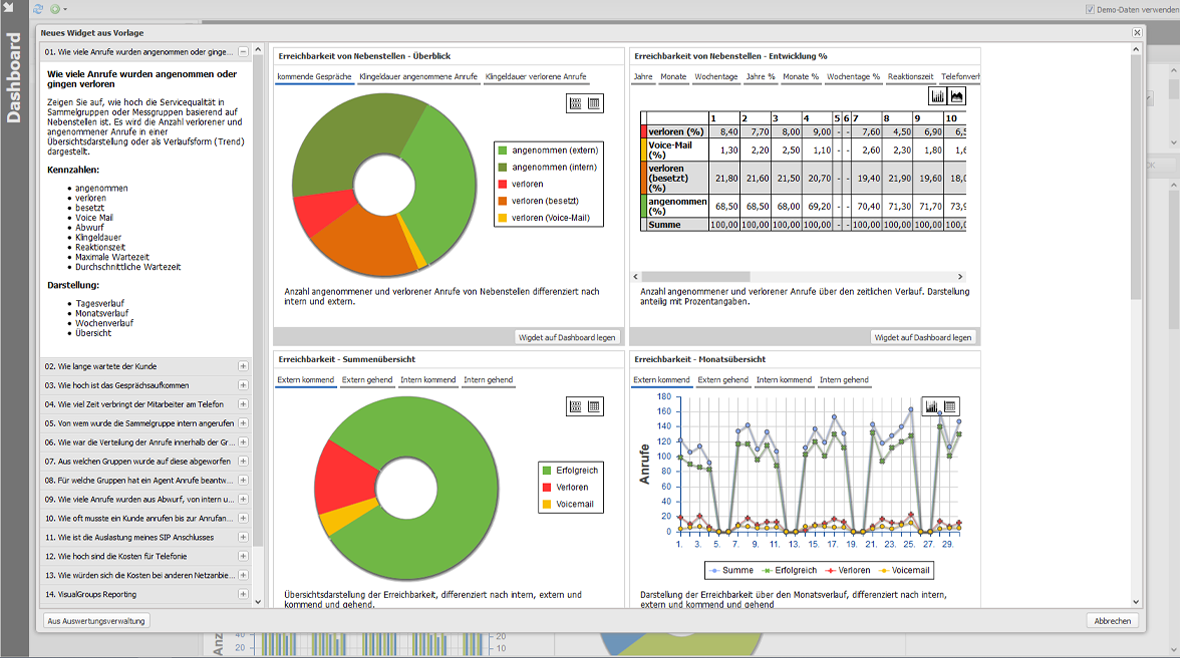Switch to Klingeldauer verlorene Anrufe tab
1180x658 pixels.
[x=536, y=76]
